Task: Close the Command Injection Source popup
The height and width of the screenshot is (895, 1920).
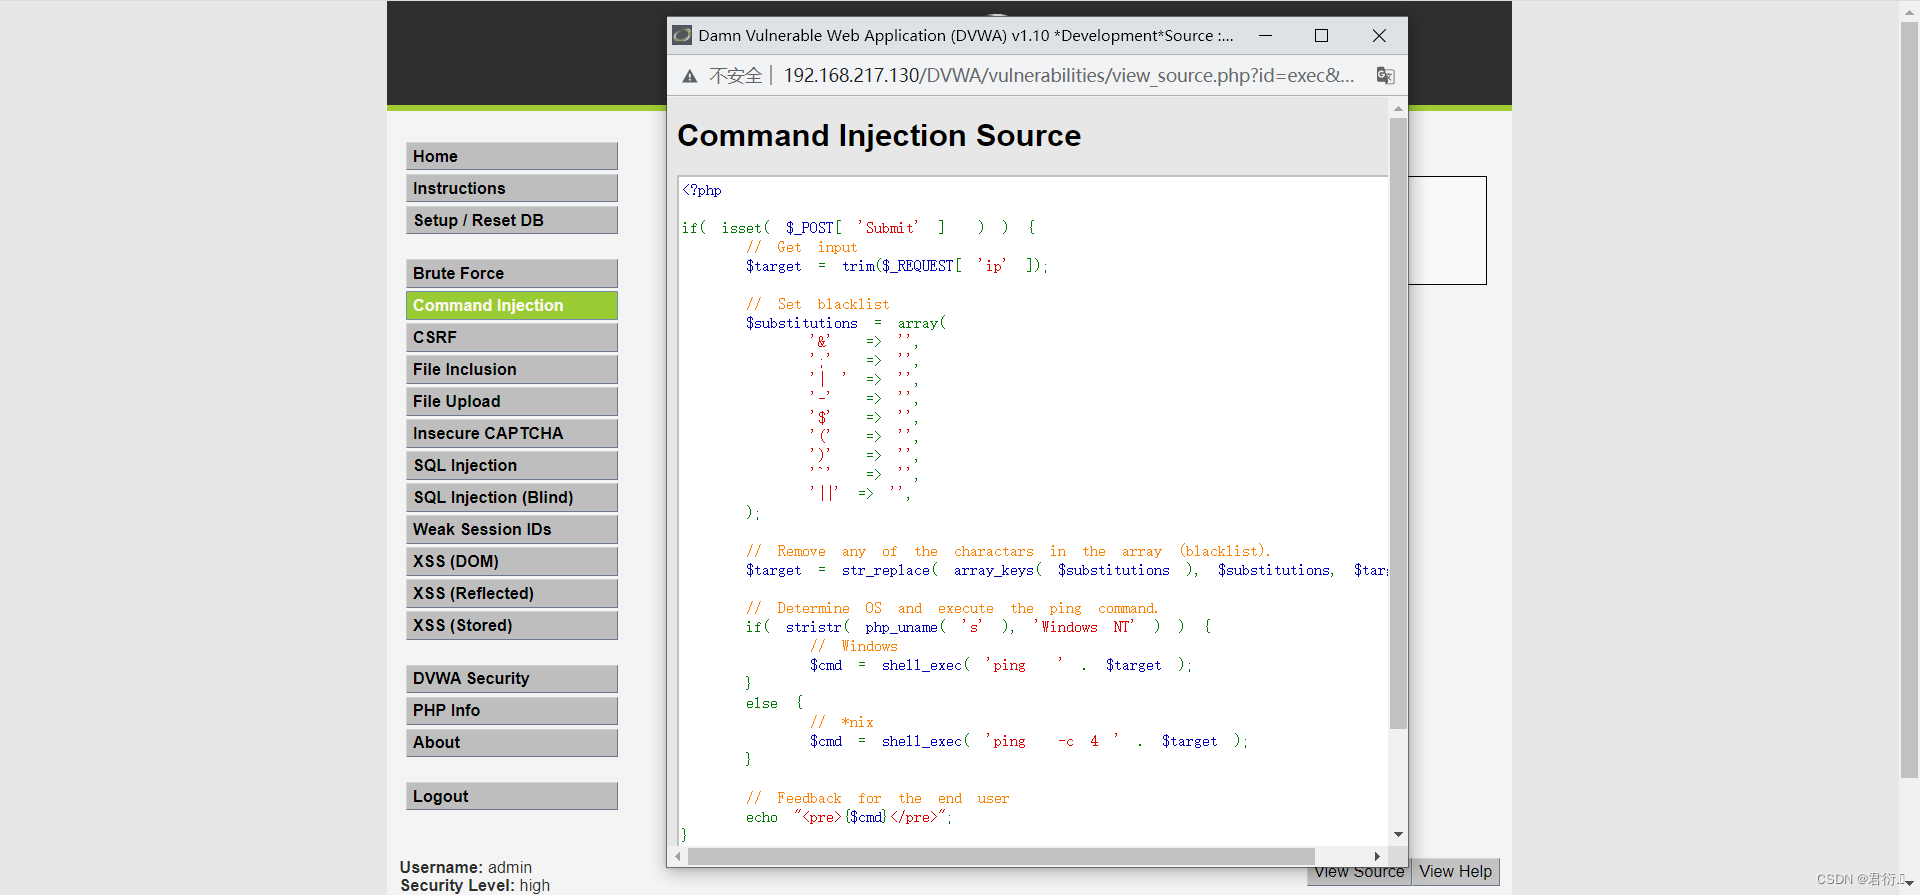Action: 1379,35
